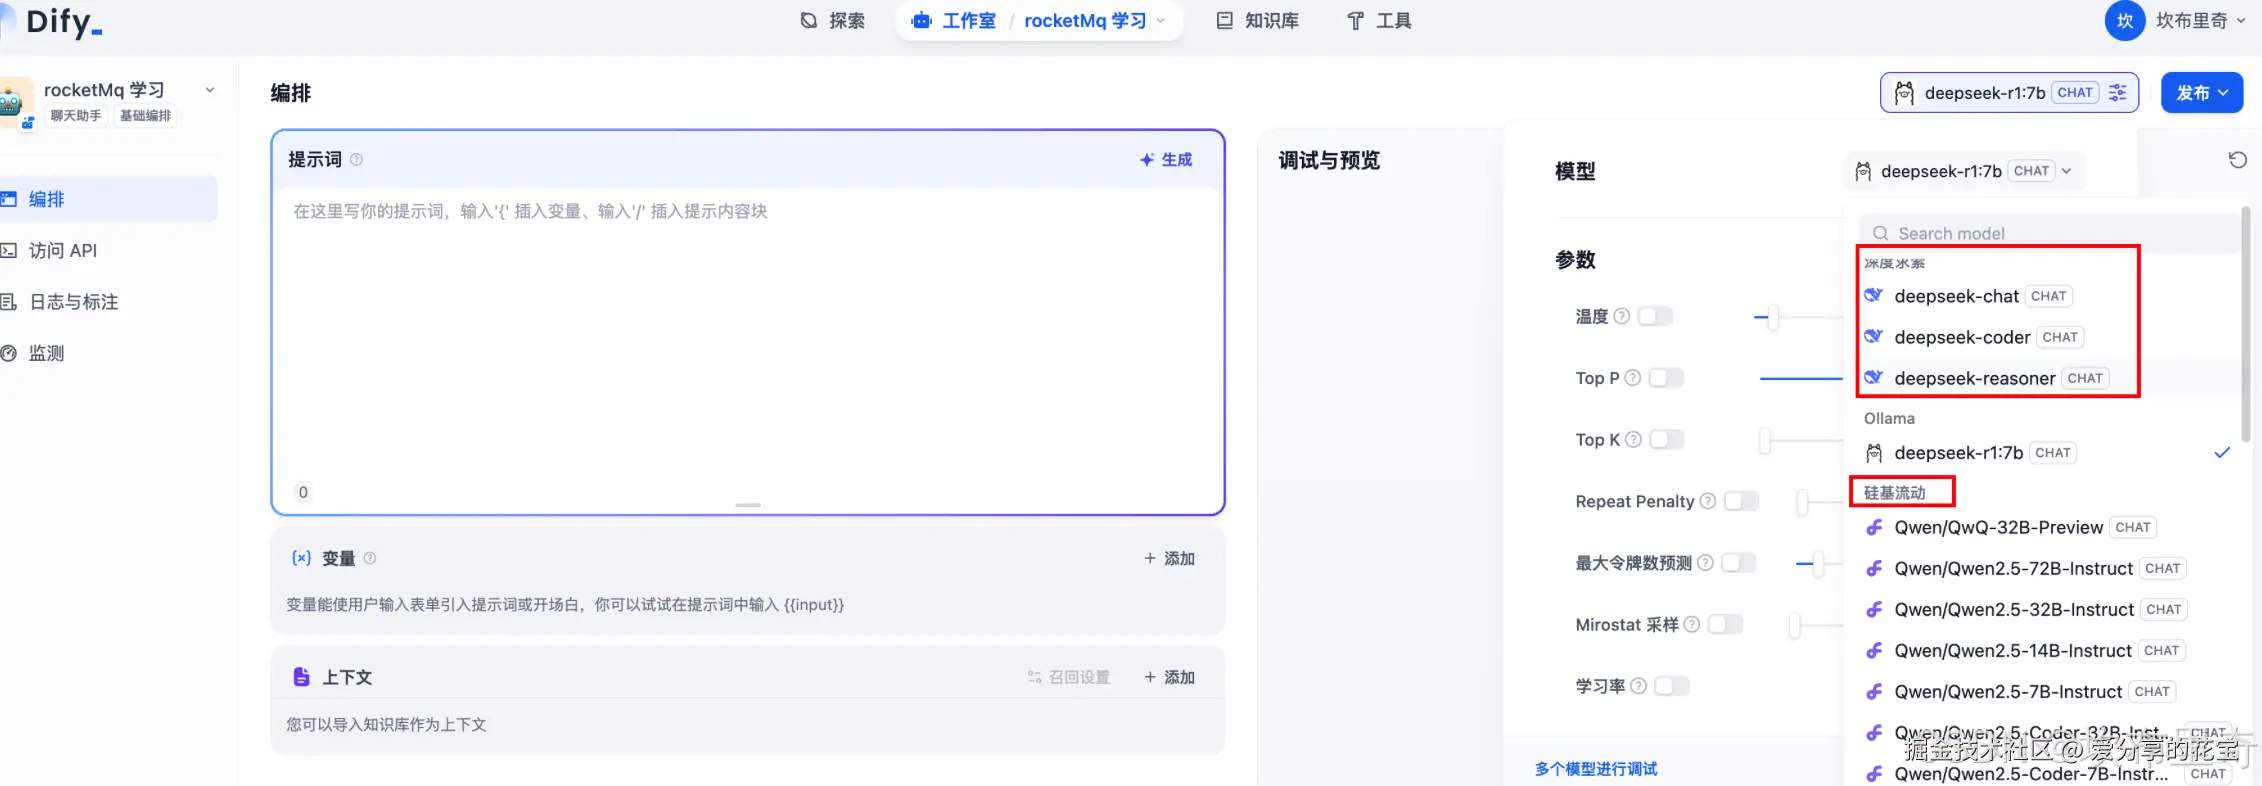Toggle the 温度 temperature switch
Viewport: 2262px width, 786px height.
(x=1655, y=317)
